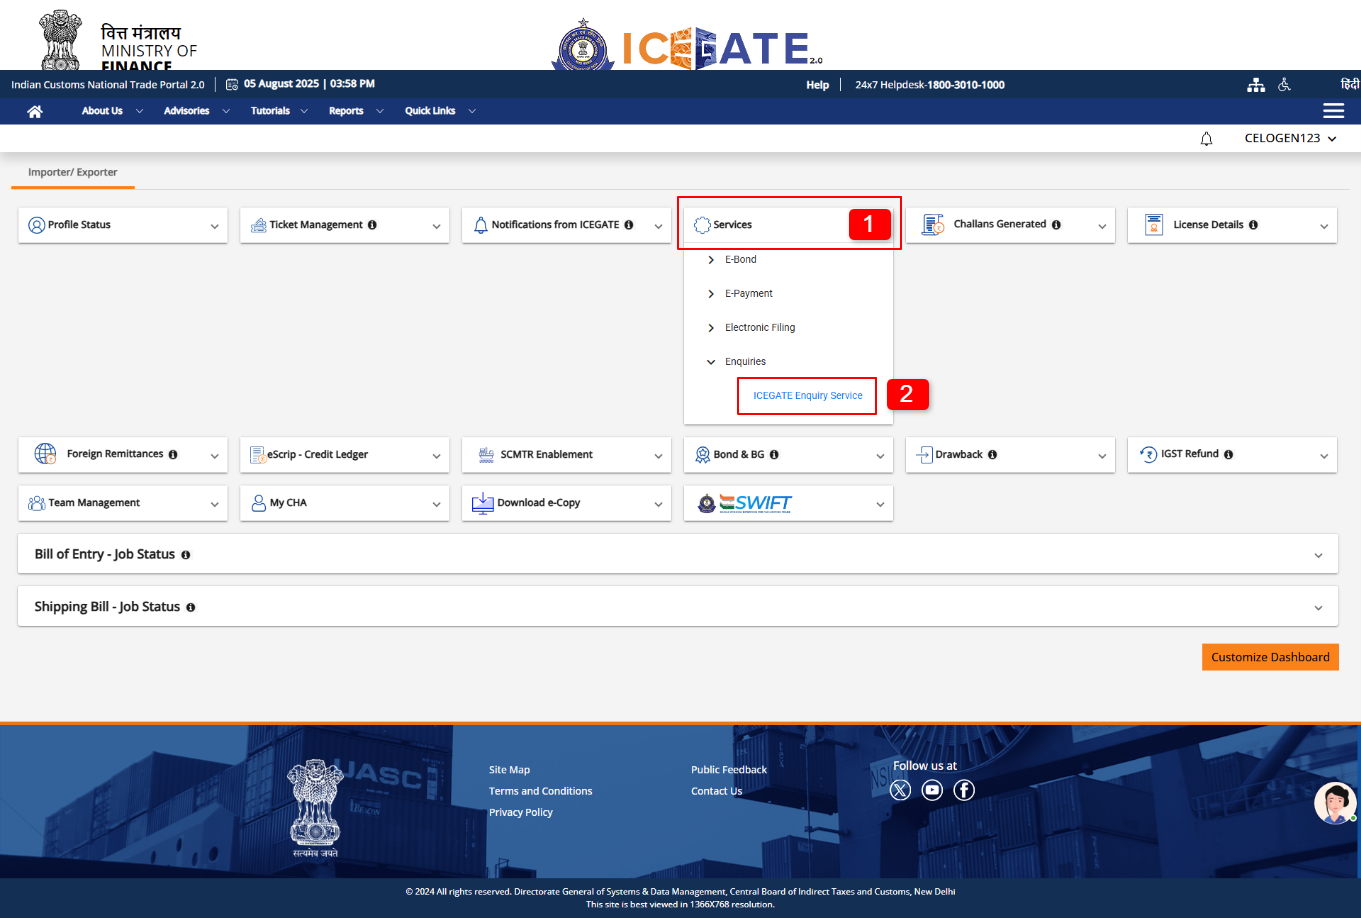Expand the SCMTR Enablement card
This screenshot has height=918, width=1361.
point(658,456)
